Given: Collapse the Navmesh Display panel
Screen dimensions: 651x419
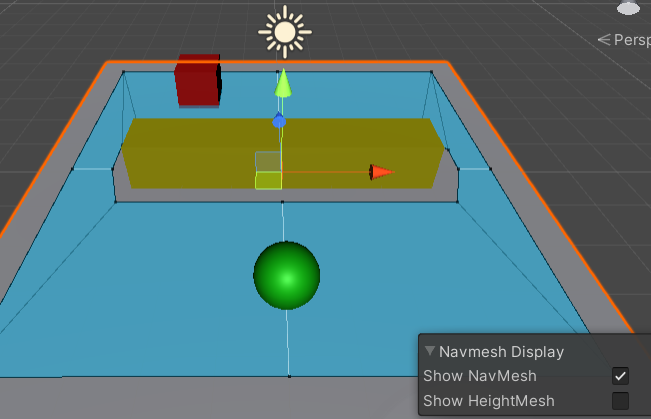Looking at the screenshot, I should click(430, 351).
